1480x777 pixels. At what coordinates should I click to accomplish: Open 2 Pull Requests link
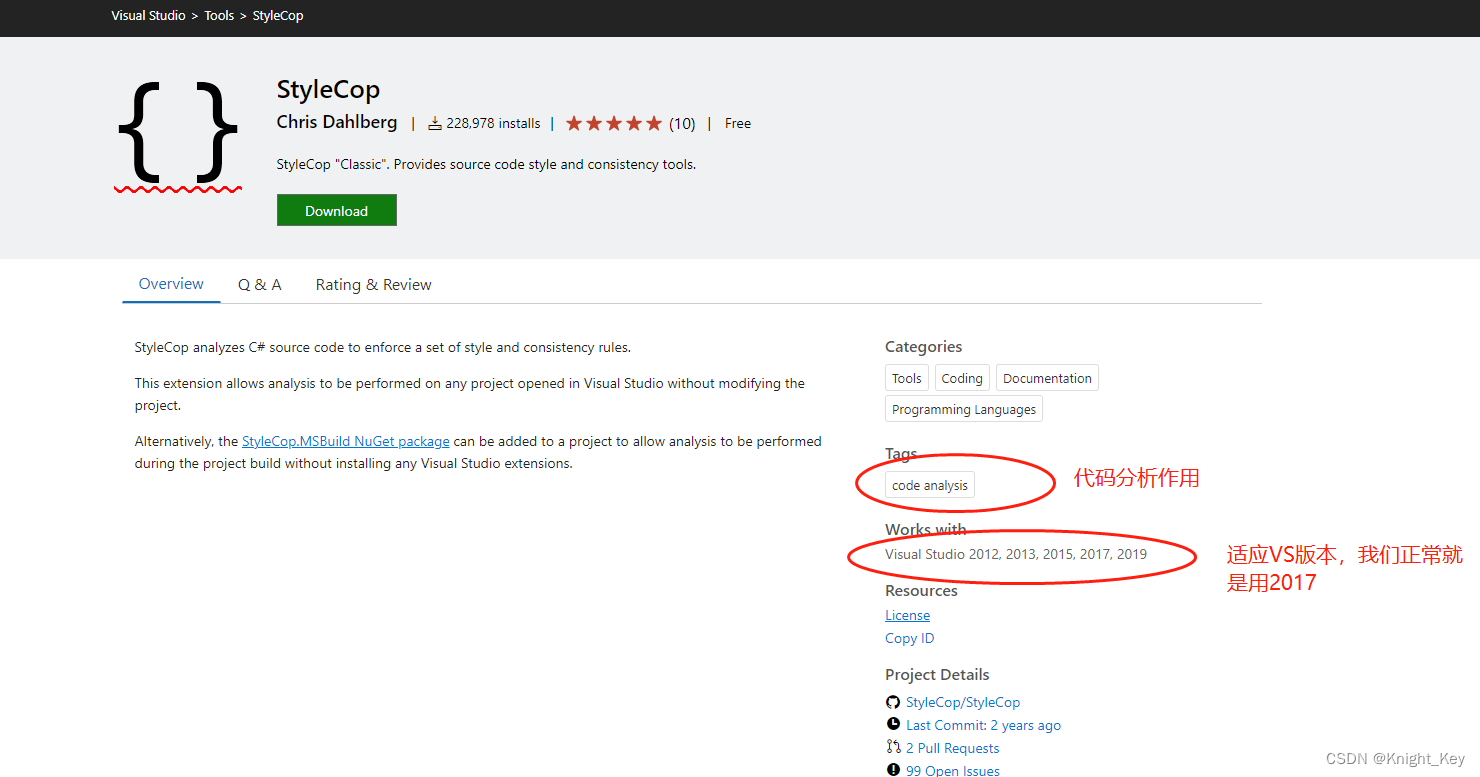click(x=952, y=748)
